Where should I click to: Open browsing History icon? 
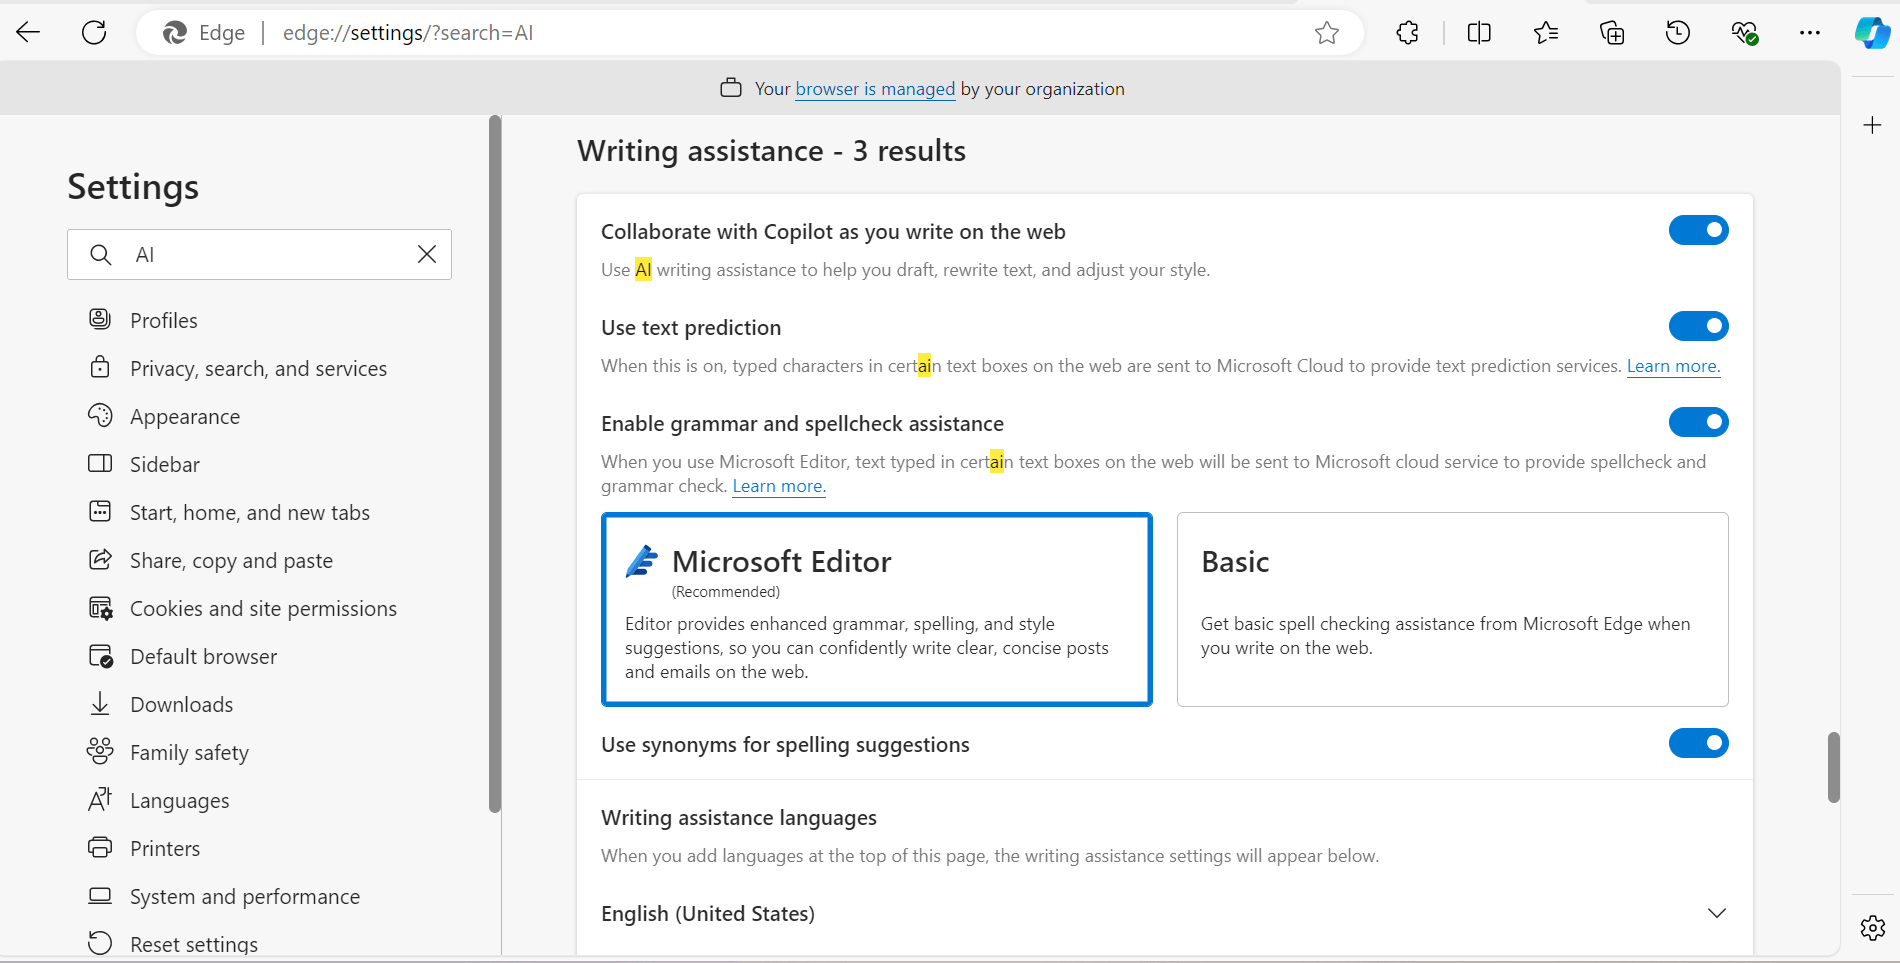pos(1678,33)
